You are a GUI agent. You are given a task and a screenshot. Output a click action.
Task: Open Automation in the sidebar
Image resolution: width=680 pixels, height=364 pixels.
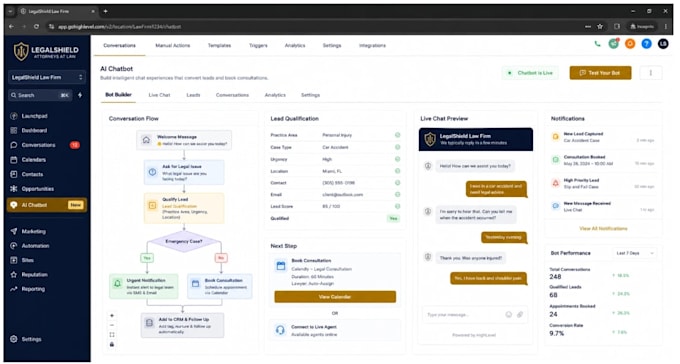tap(29, 246)
